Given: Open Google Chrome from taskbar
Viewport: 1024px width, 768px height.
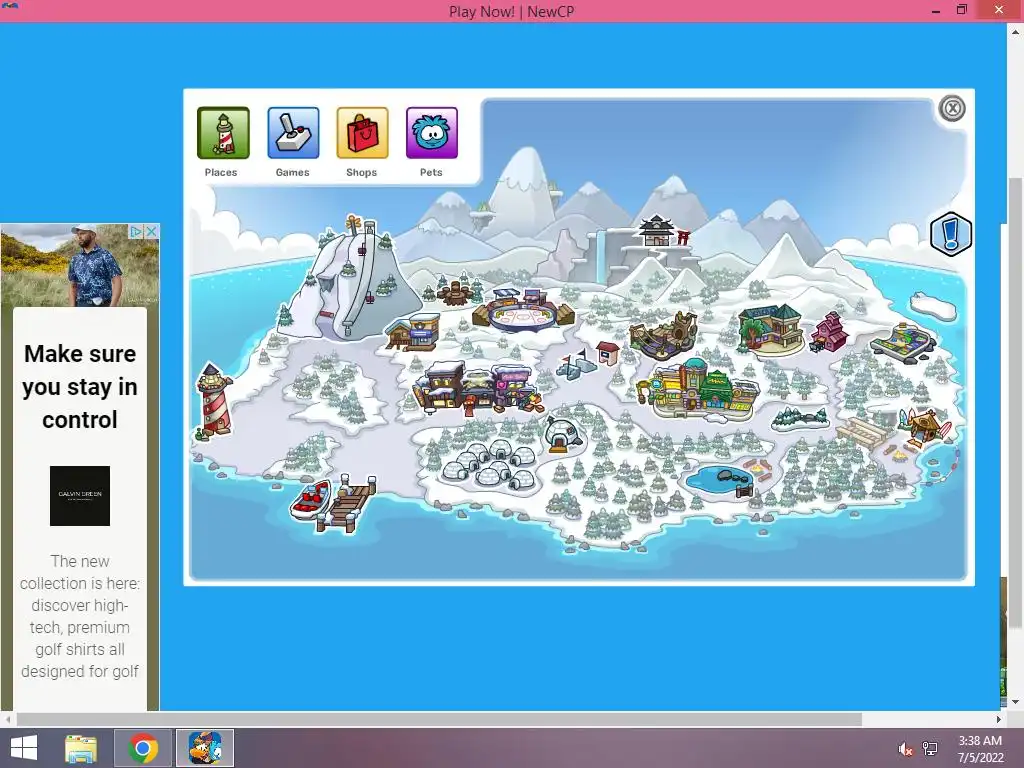Looking at the screenshot, I should click(x=143, y=748).
